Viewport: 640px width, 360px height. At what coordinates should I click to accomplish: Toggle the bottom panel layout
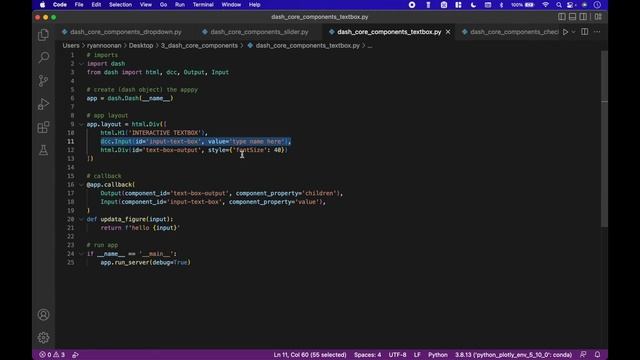[x=572, y=17]
